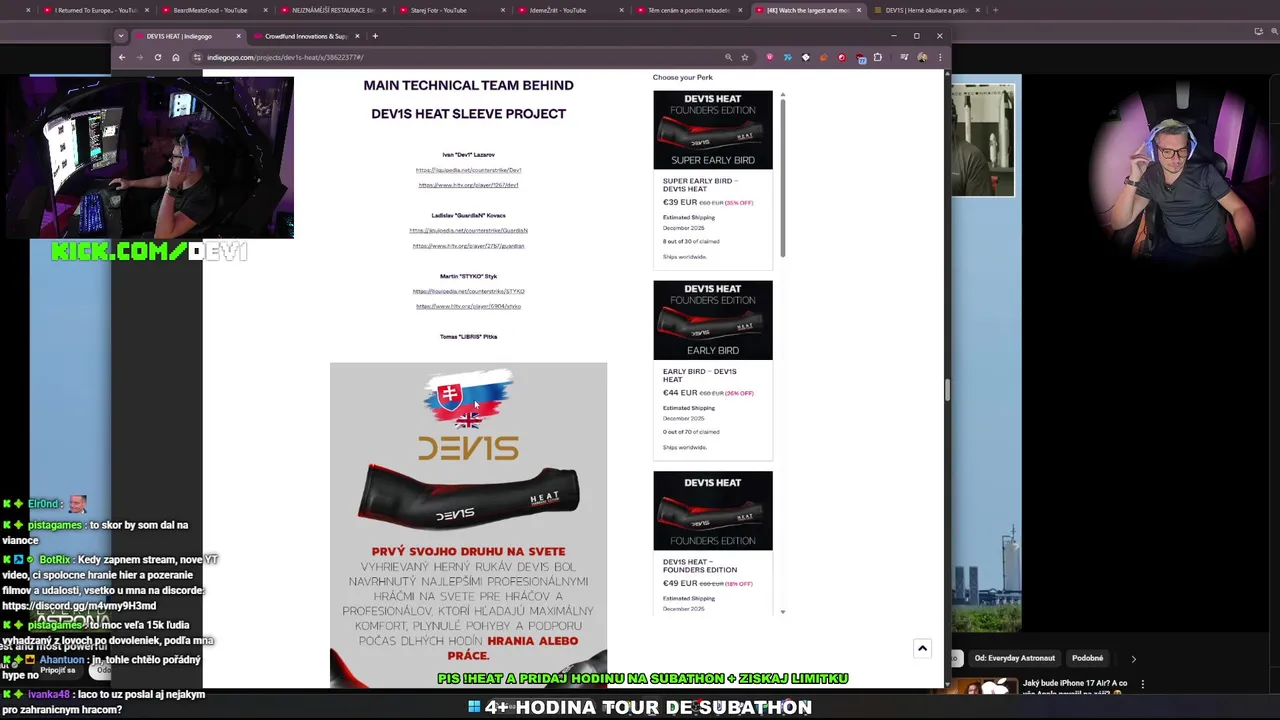Bookmark this page with the star icon
This screenshot has height=720, width=1280.
pyautogui.click(x=745, y=57)
